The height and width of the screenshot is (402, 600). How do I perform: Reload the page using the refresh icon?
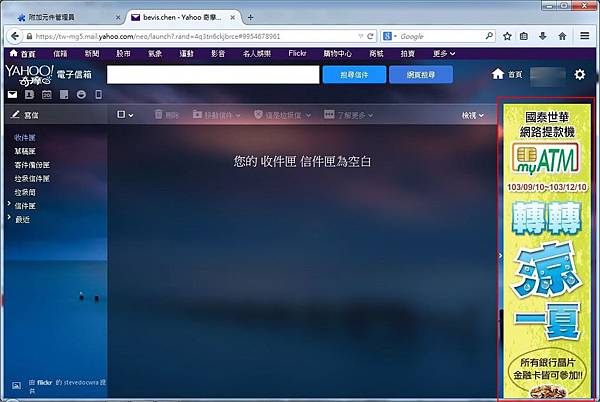[x=370, y=36]
